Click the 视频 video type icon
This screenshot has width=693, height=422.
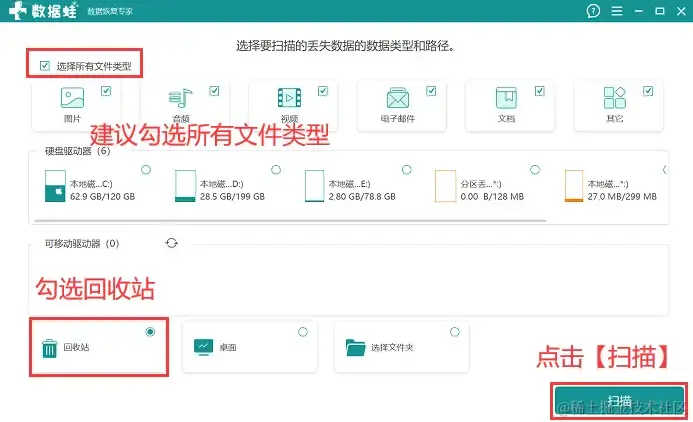[289, 98]
